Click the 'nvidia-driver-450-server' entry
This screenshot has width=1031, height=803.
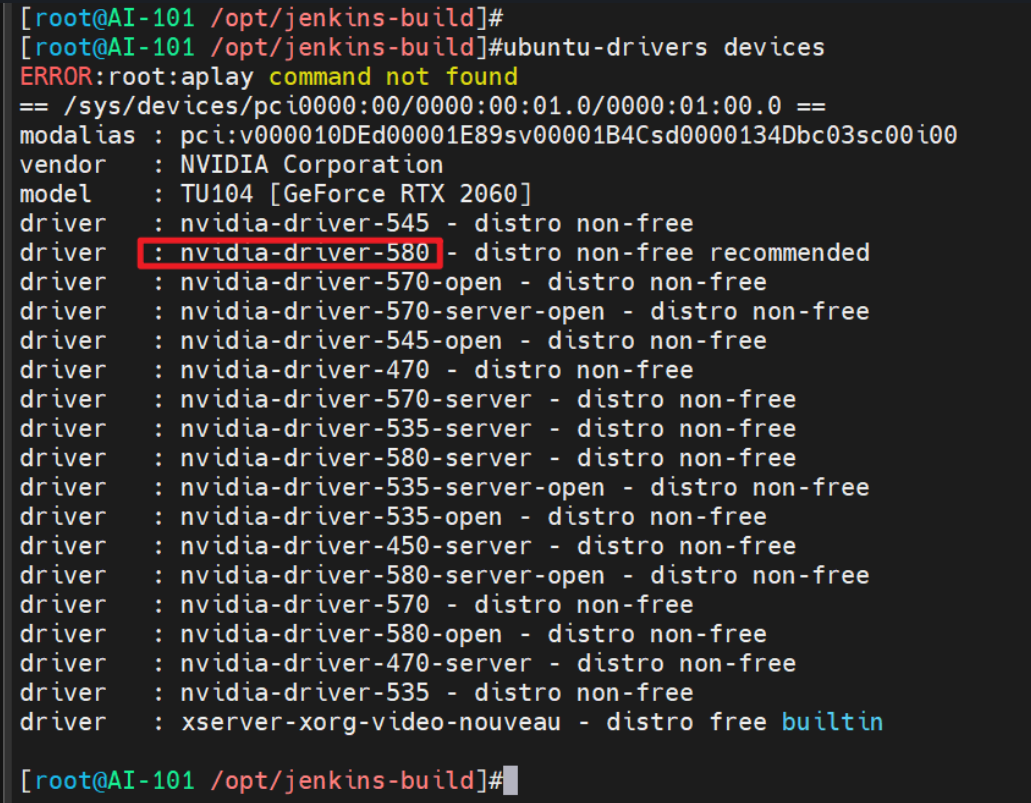click(356, 546)
